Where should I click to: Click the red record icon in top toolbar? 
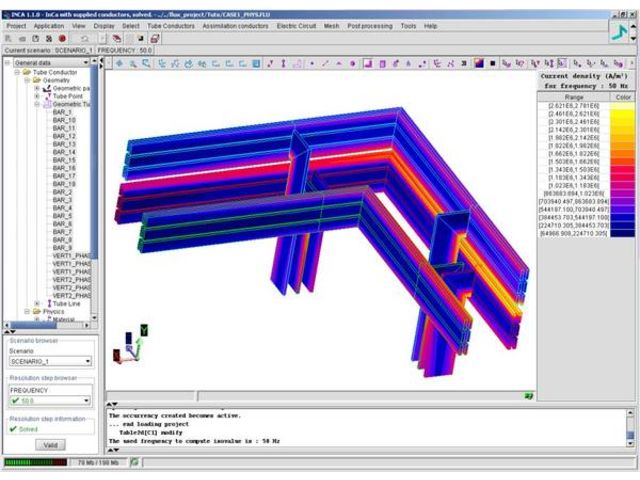[x=63, y=38]
